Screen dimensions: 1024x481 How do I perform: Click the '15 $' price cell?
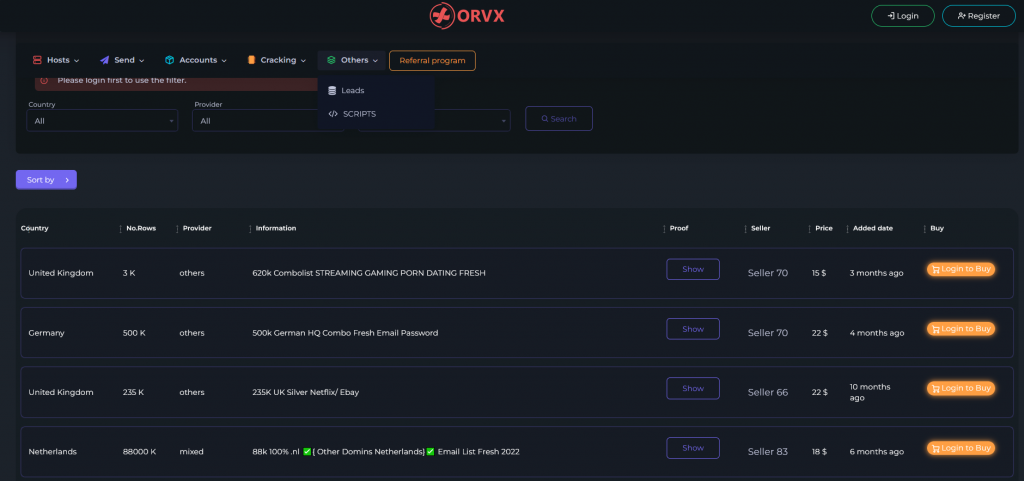tap(819, 273)
